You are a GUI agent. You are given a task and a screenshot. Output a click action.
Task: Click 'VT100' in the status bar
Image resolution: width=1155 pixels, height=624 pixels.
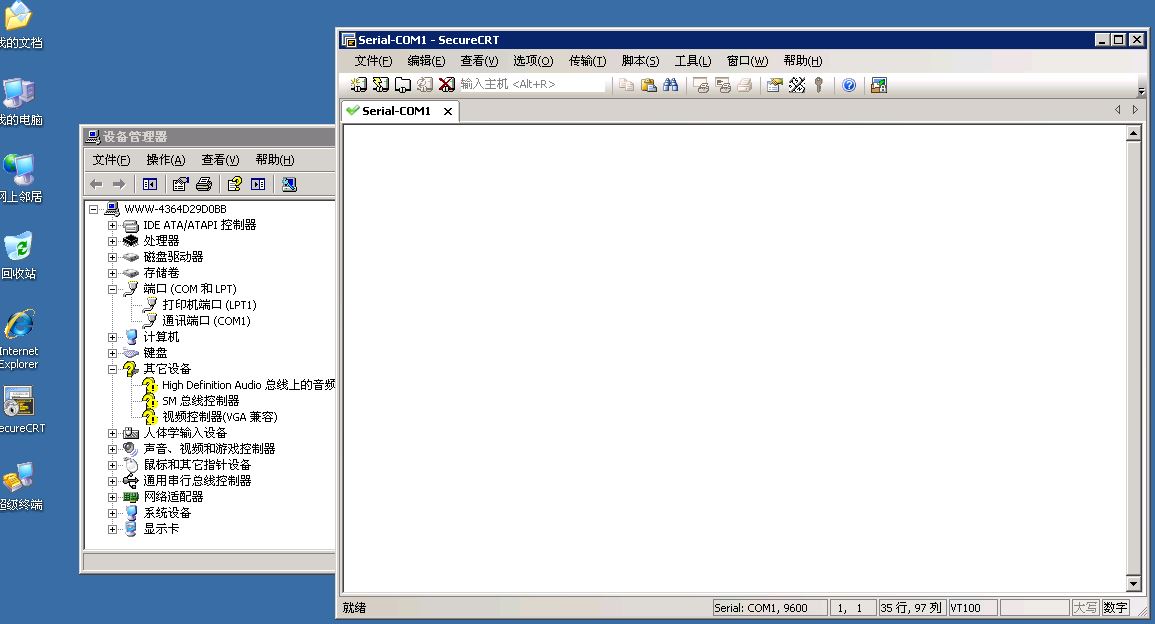coord(966,608)
